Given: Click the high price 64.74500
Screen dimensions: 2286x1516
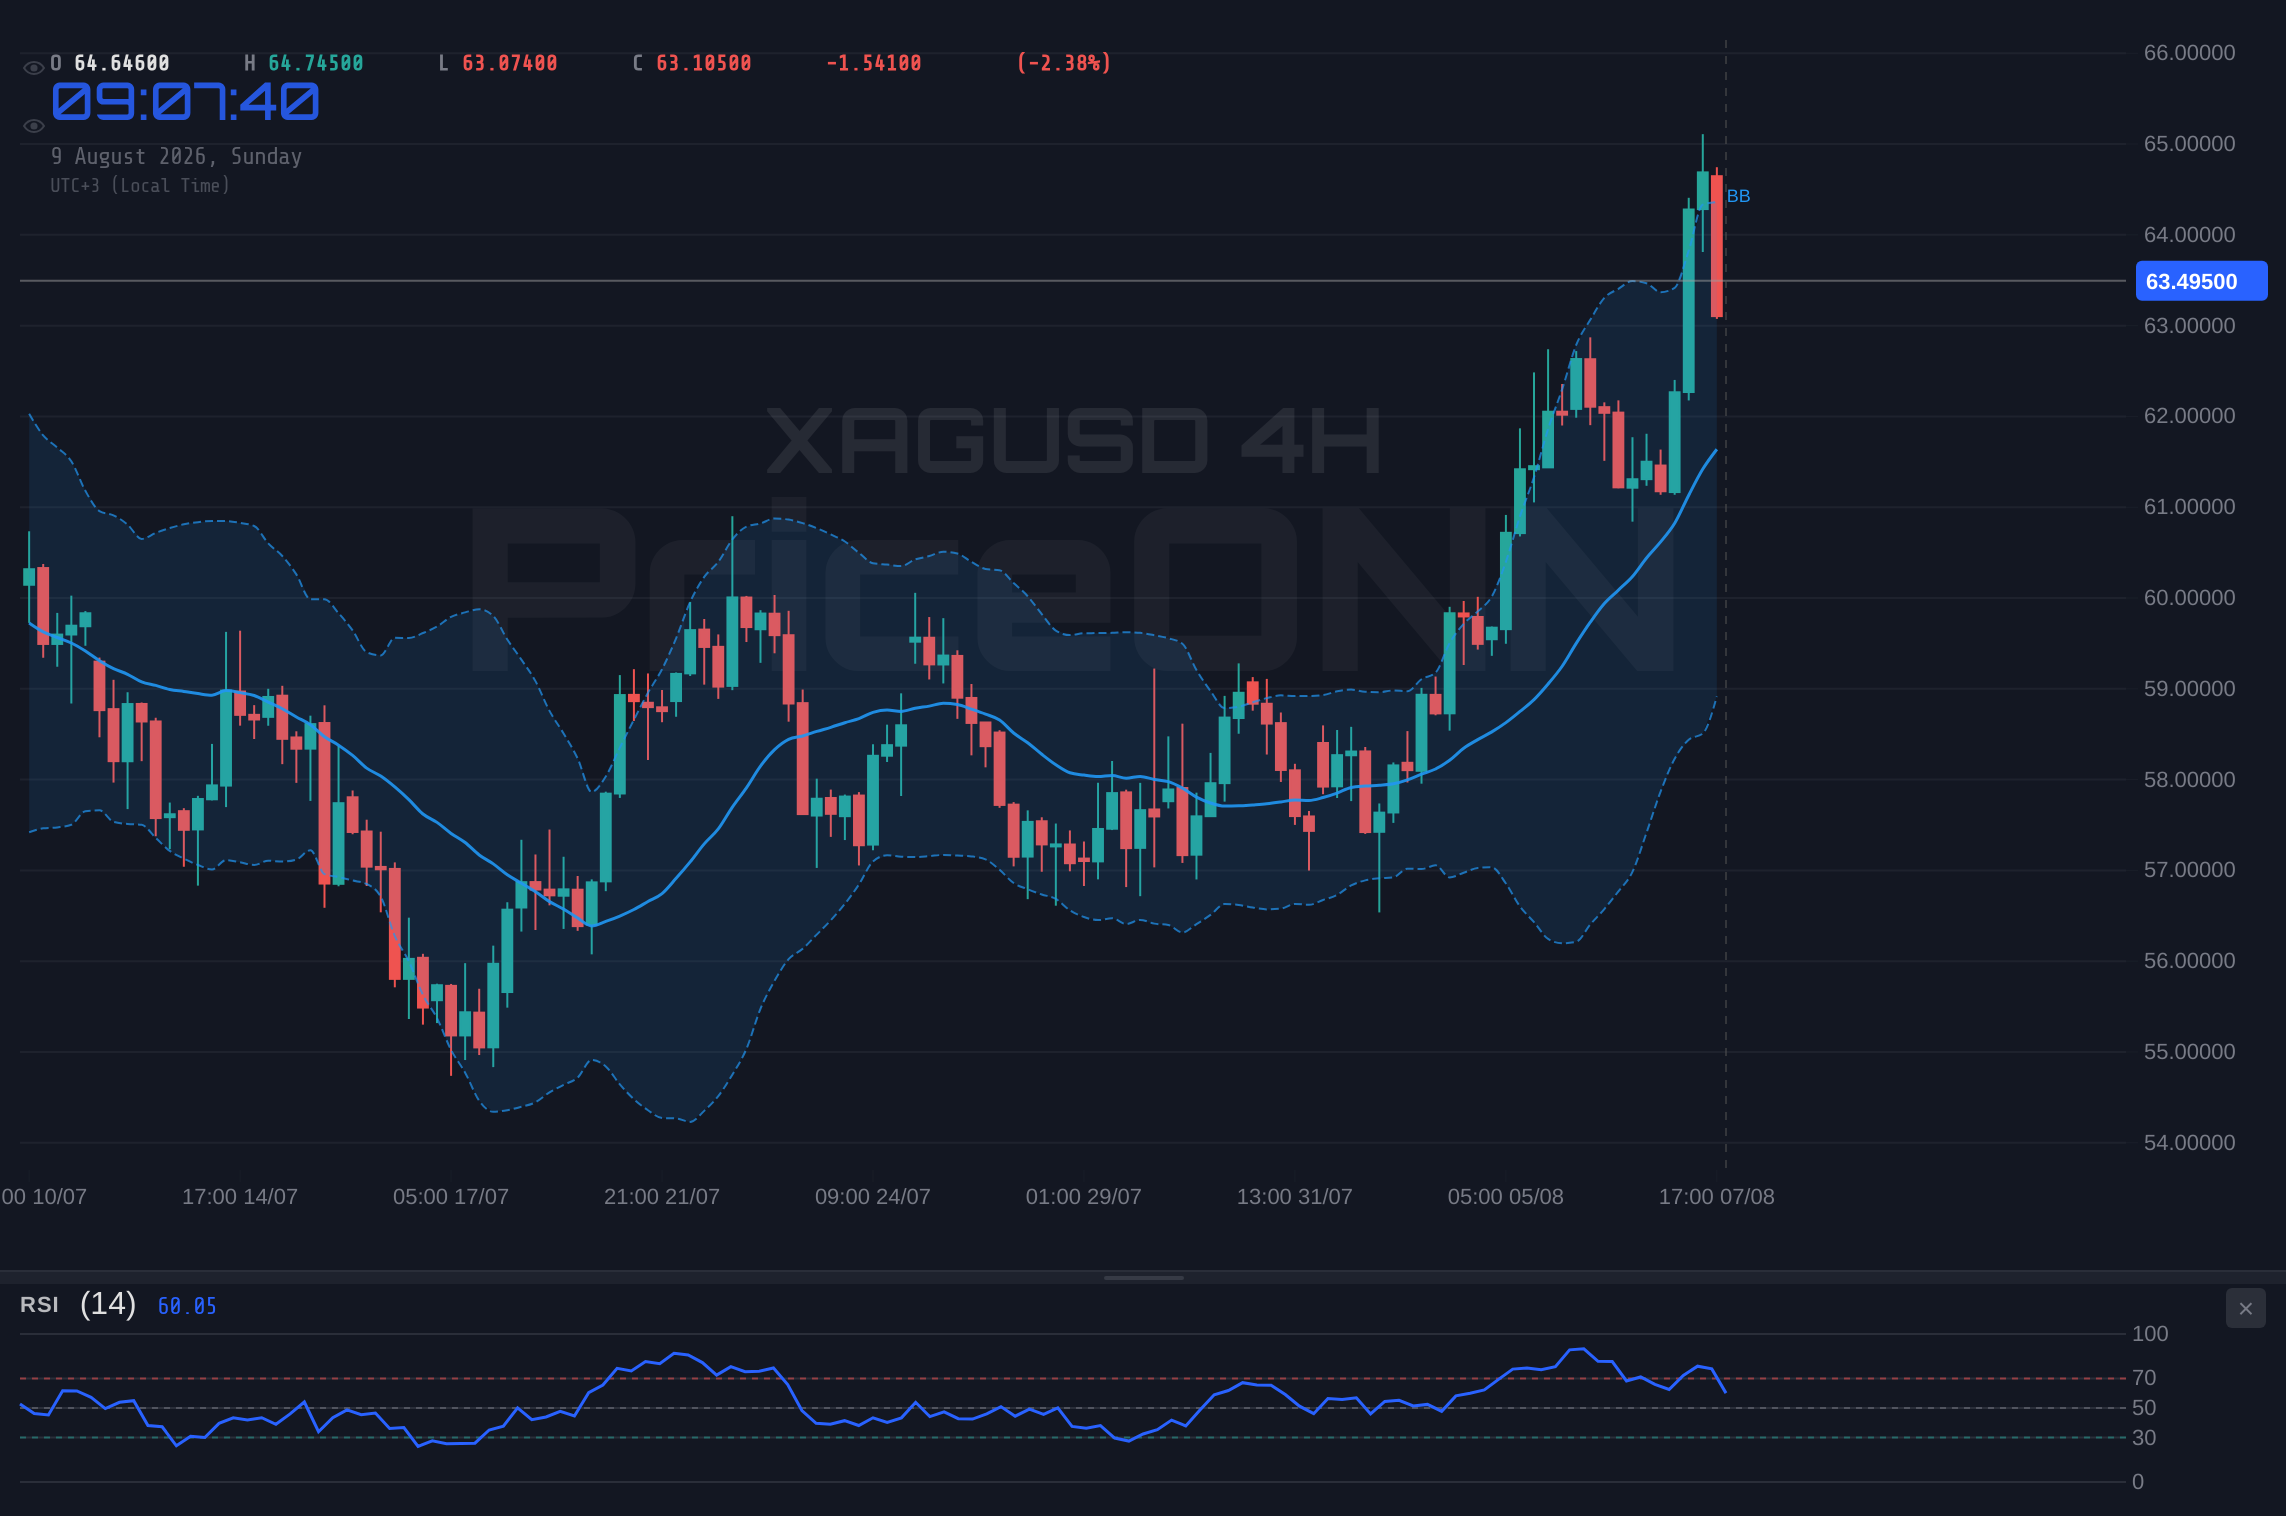Looking at the screenshot, I should coord(316,63).
